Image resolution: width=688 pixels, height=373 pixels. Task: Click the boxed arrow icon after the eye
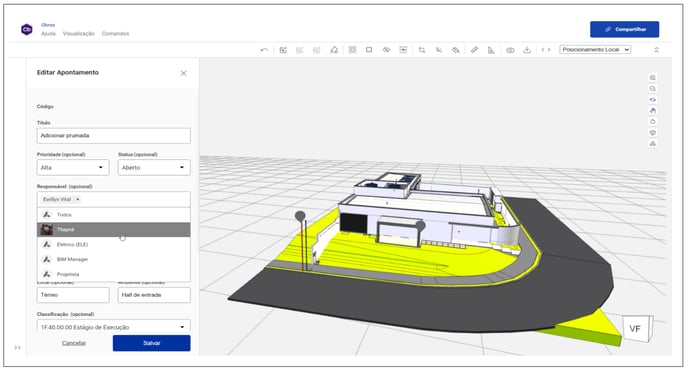(x=403, y=50)
